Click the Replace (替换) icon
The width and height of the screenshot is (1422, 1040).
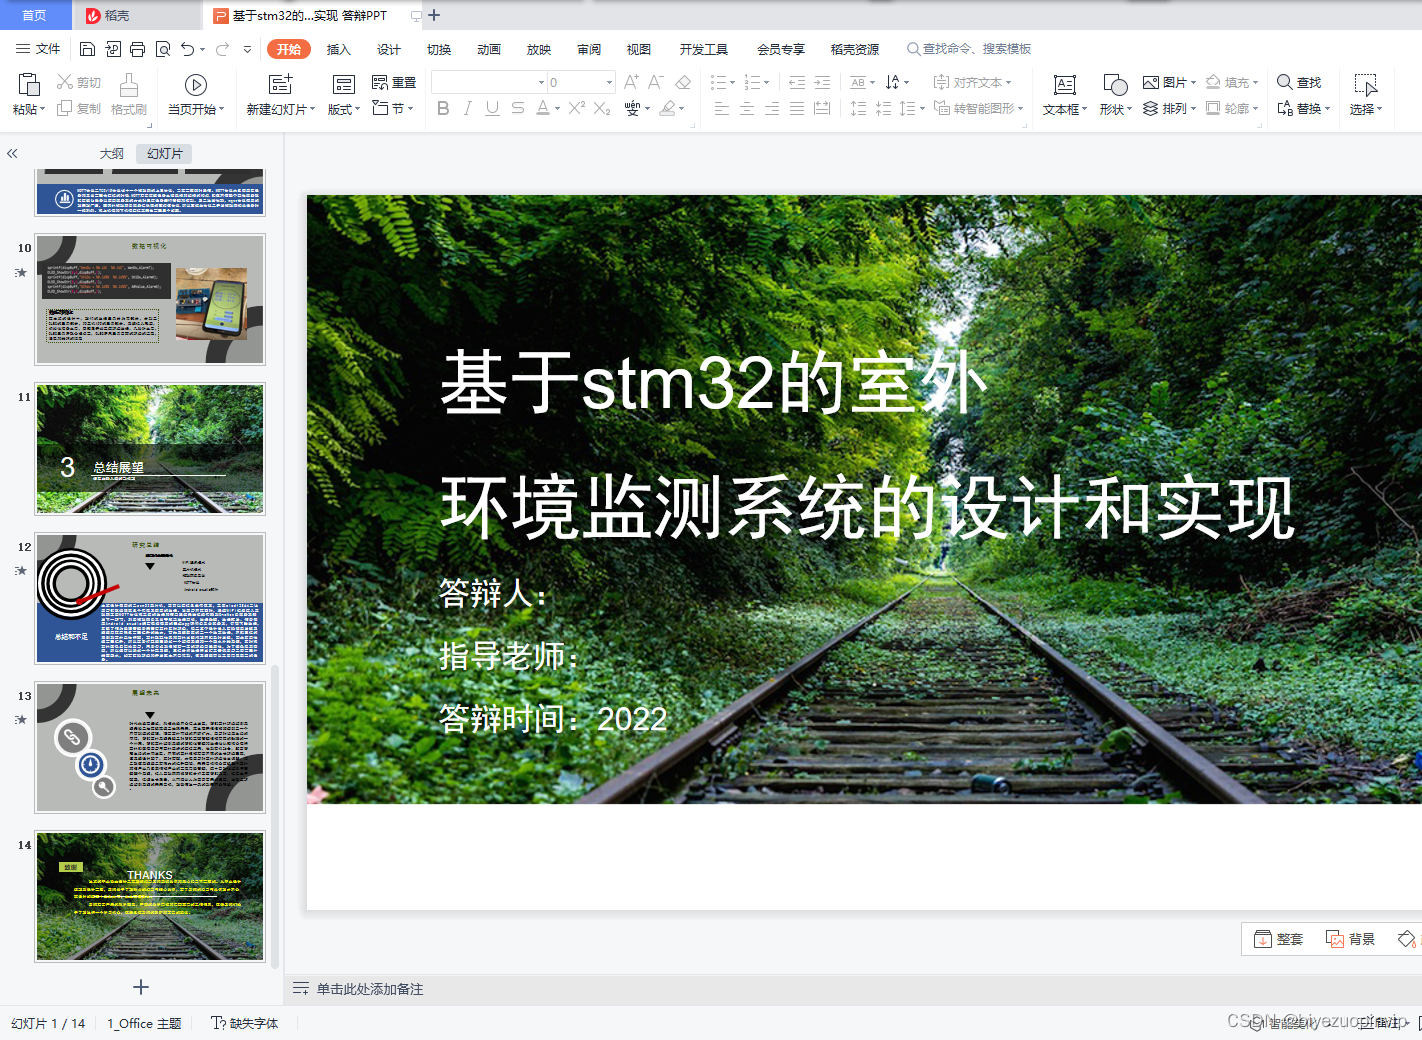coord(1285,108)
